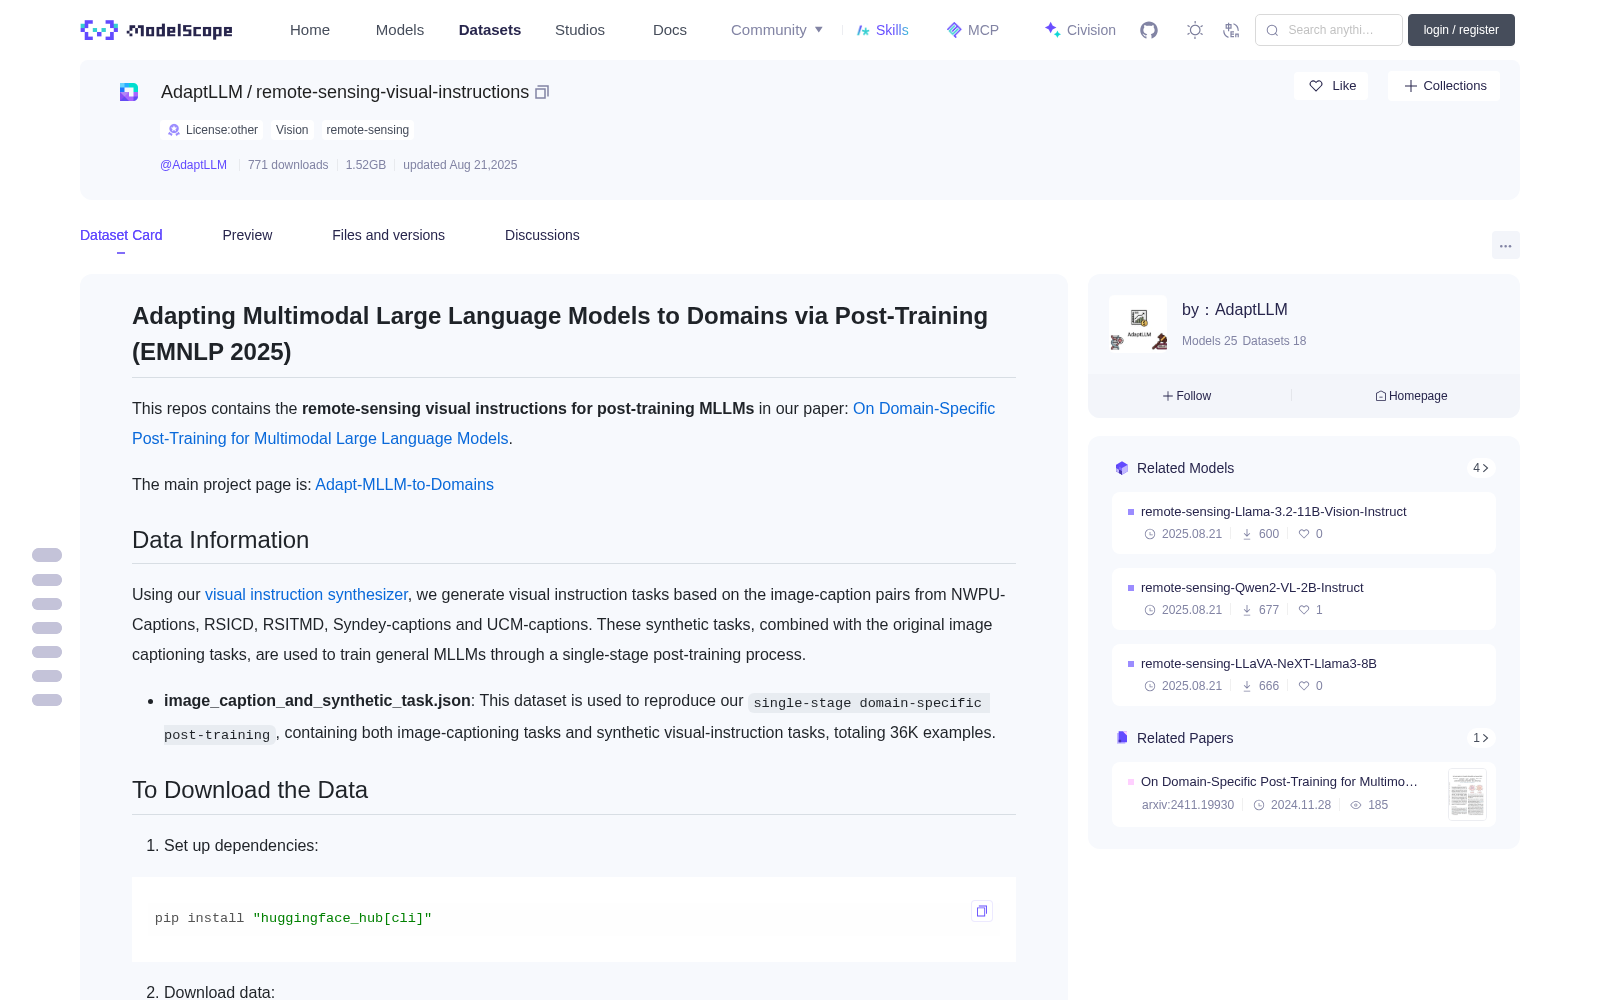Open the Datasets menu item
This screenshot has width=1600, height=1000.
coord(490,30)
